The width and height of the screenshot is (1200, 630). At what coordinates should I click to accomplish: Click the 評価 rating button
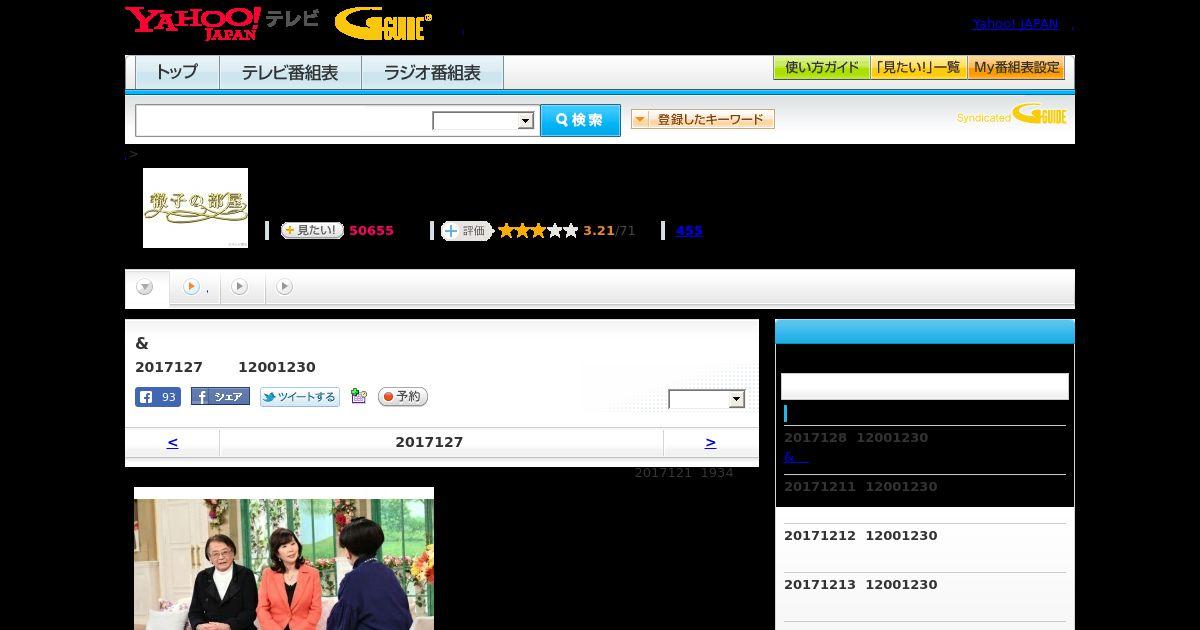coord(467,231)
